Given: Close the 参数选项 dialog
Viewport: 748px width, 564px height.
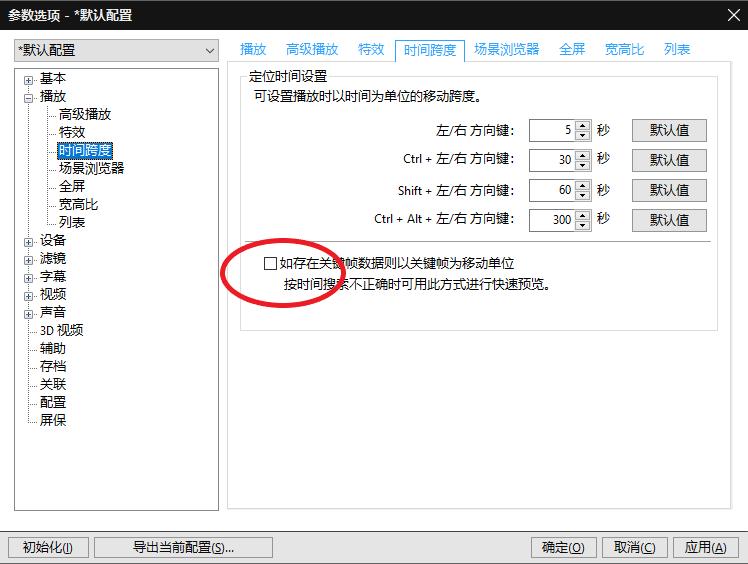Looking at the screenshot, I should pyautogui.click(x=734, y=15).
